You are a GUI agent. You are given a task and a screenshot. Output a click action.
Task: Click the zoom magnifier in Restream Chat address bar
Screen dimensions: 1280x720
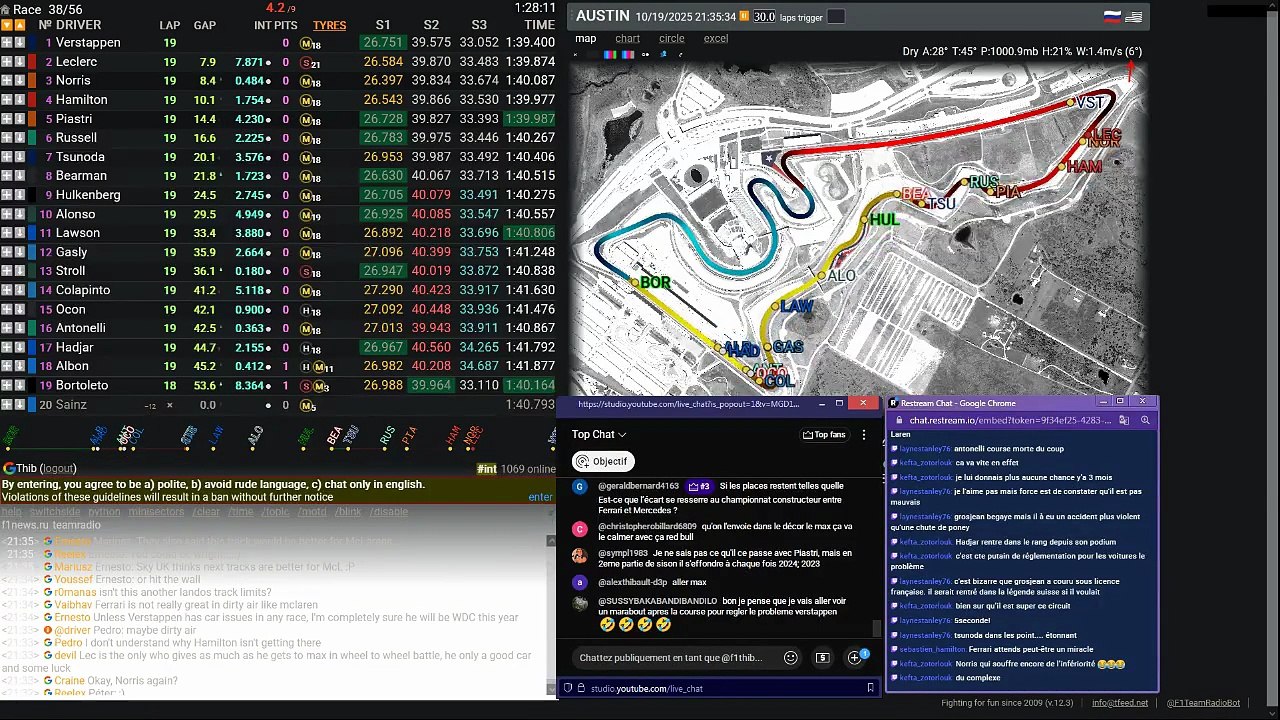click(x=1145, y=421)
